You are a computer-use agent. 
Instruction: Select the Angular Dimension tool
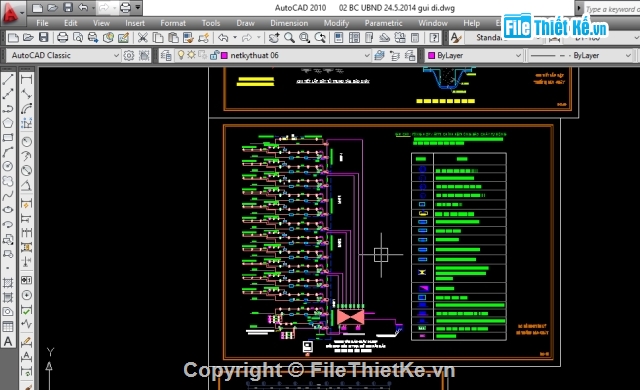coord(26,186)
